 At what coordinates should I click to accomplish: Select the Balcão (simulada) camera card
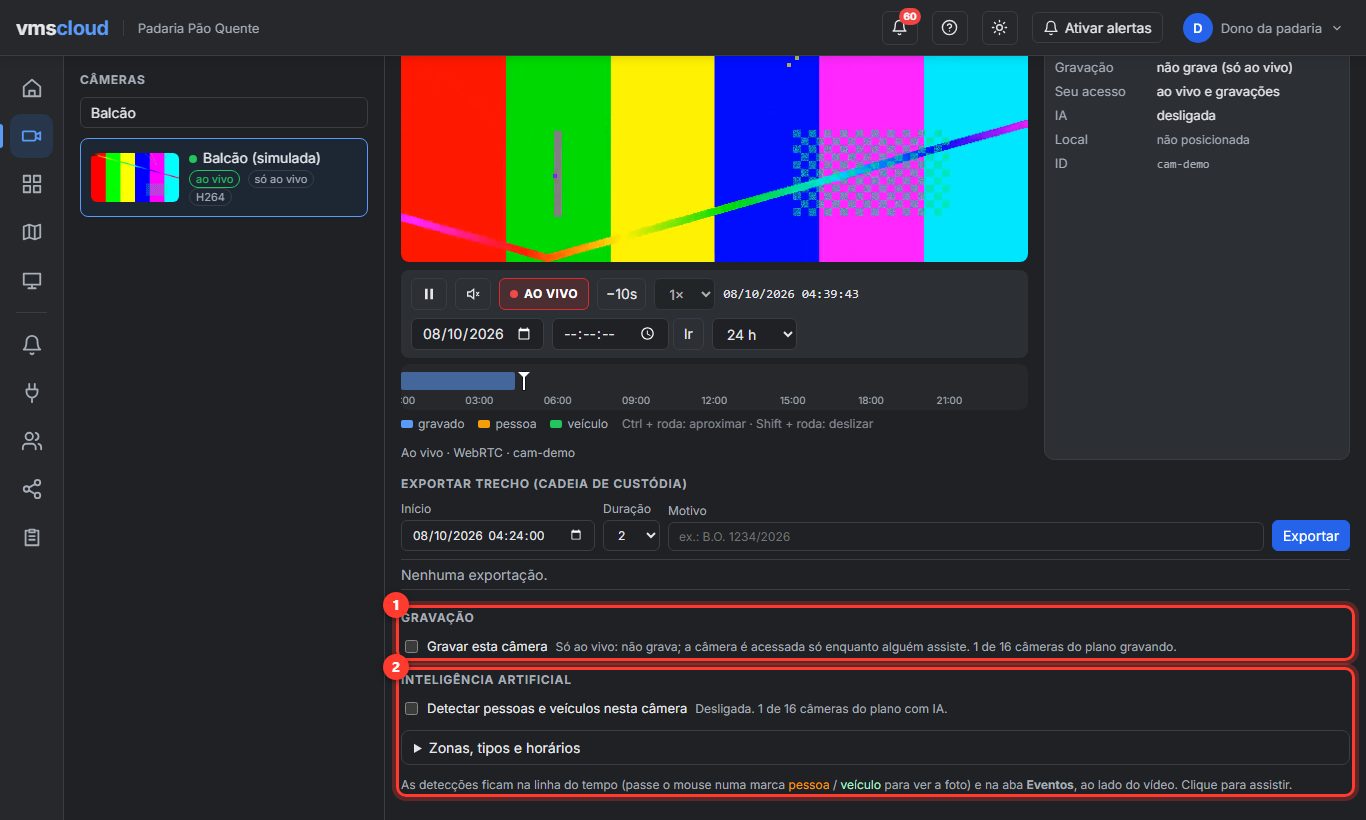point(224,177)
